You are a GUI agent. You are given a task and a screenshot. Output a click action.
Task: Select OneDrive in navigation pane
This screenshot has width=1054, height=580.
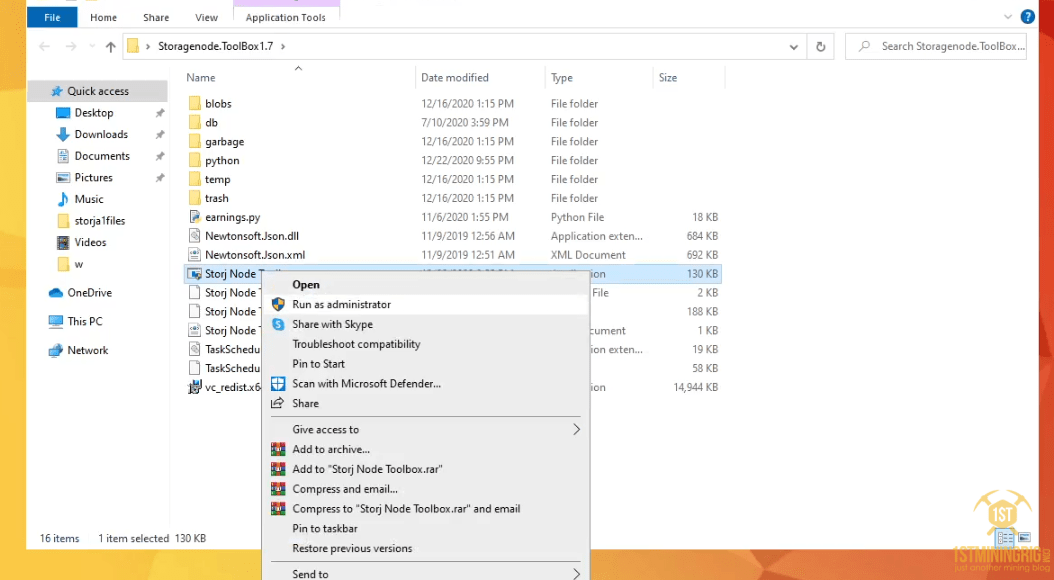pos(89,293)
